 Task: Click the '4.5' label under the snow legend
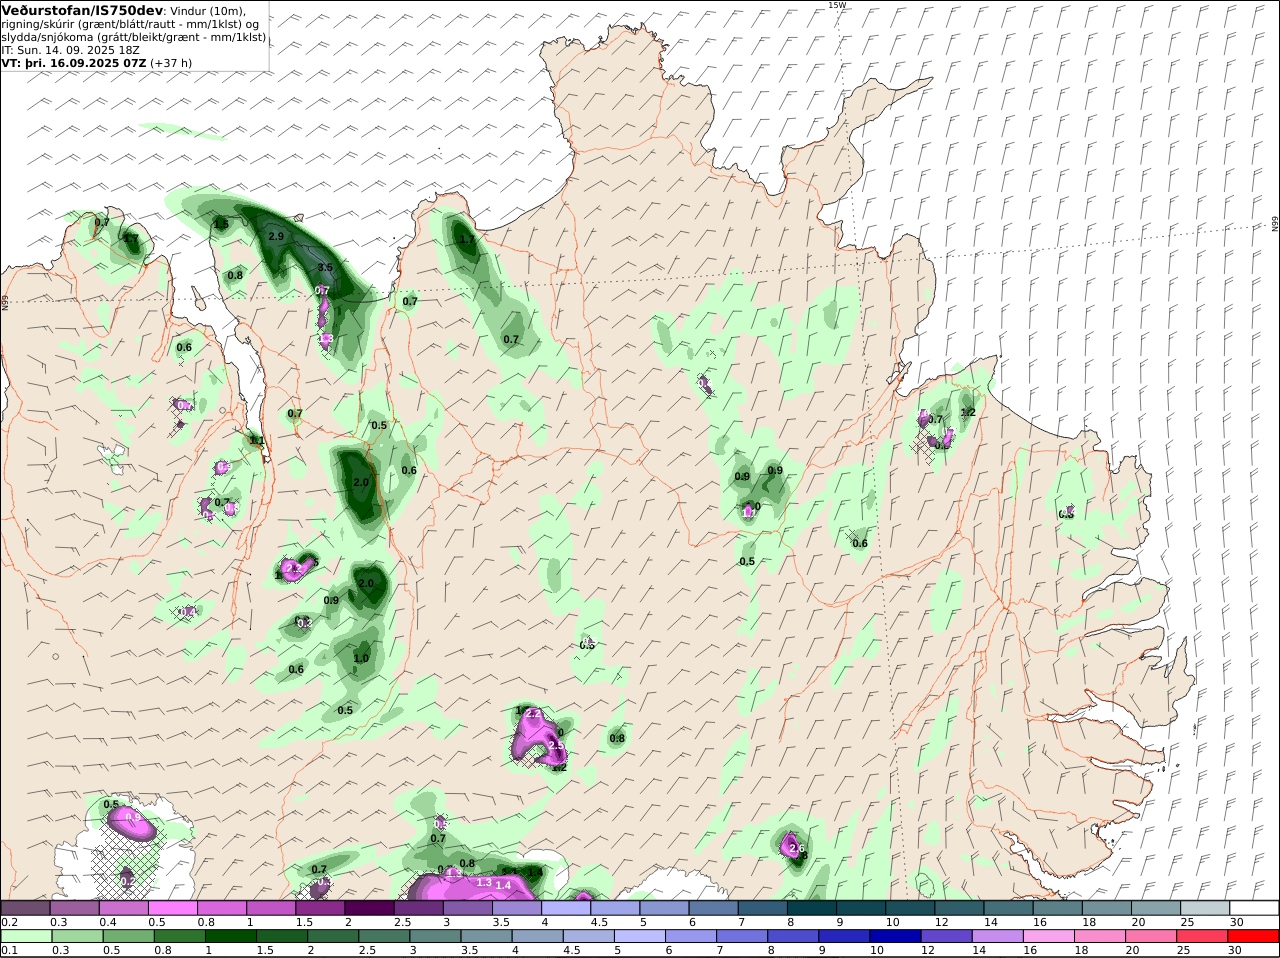(x=600, y=922)
